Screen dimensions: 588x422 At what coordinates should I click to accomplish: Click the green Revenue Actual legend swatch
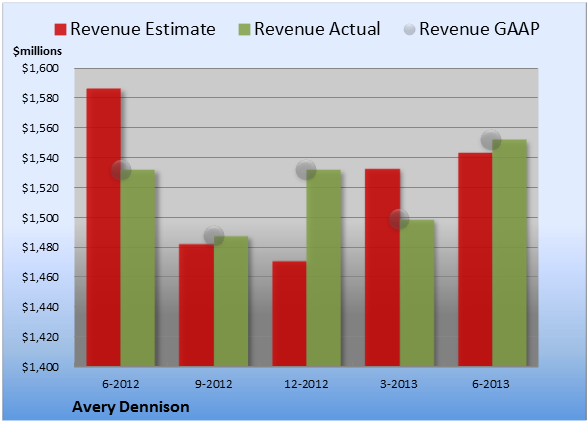pyautogui.click(x=244, y=29)
